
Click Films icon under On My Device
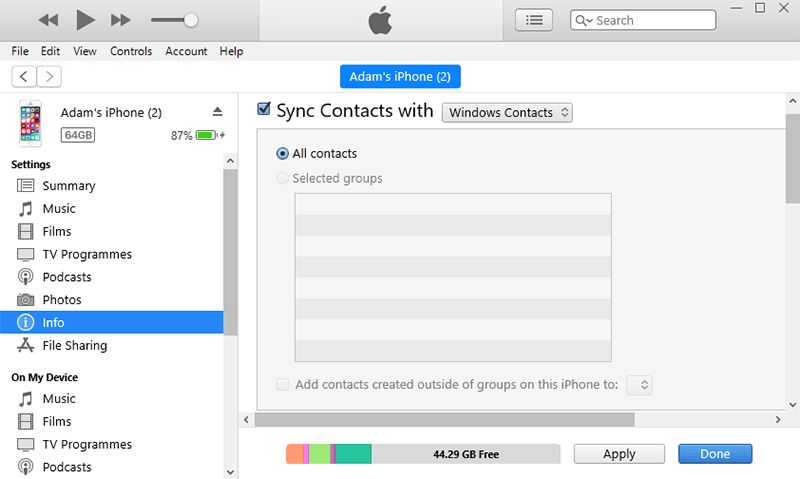tap(26, 421)
